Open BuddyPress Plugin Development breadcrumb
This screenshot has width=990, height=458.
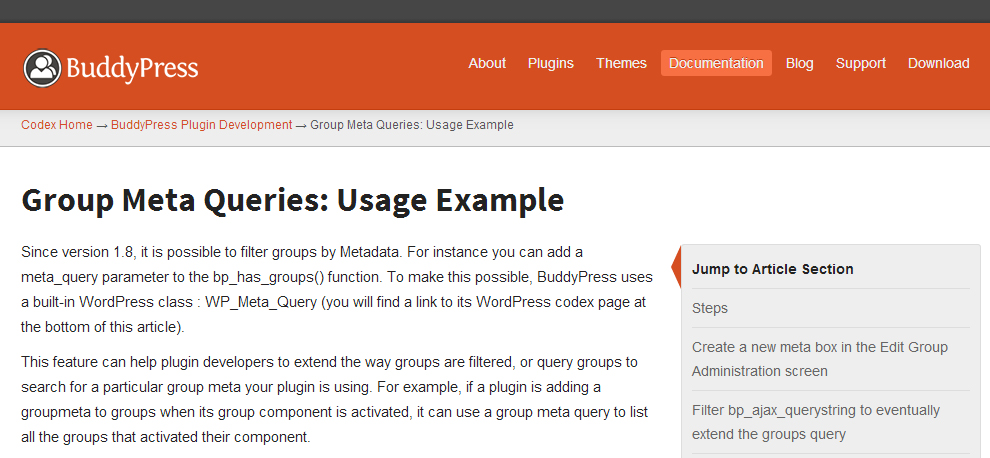[x=201, y=125]
